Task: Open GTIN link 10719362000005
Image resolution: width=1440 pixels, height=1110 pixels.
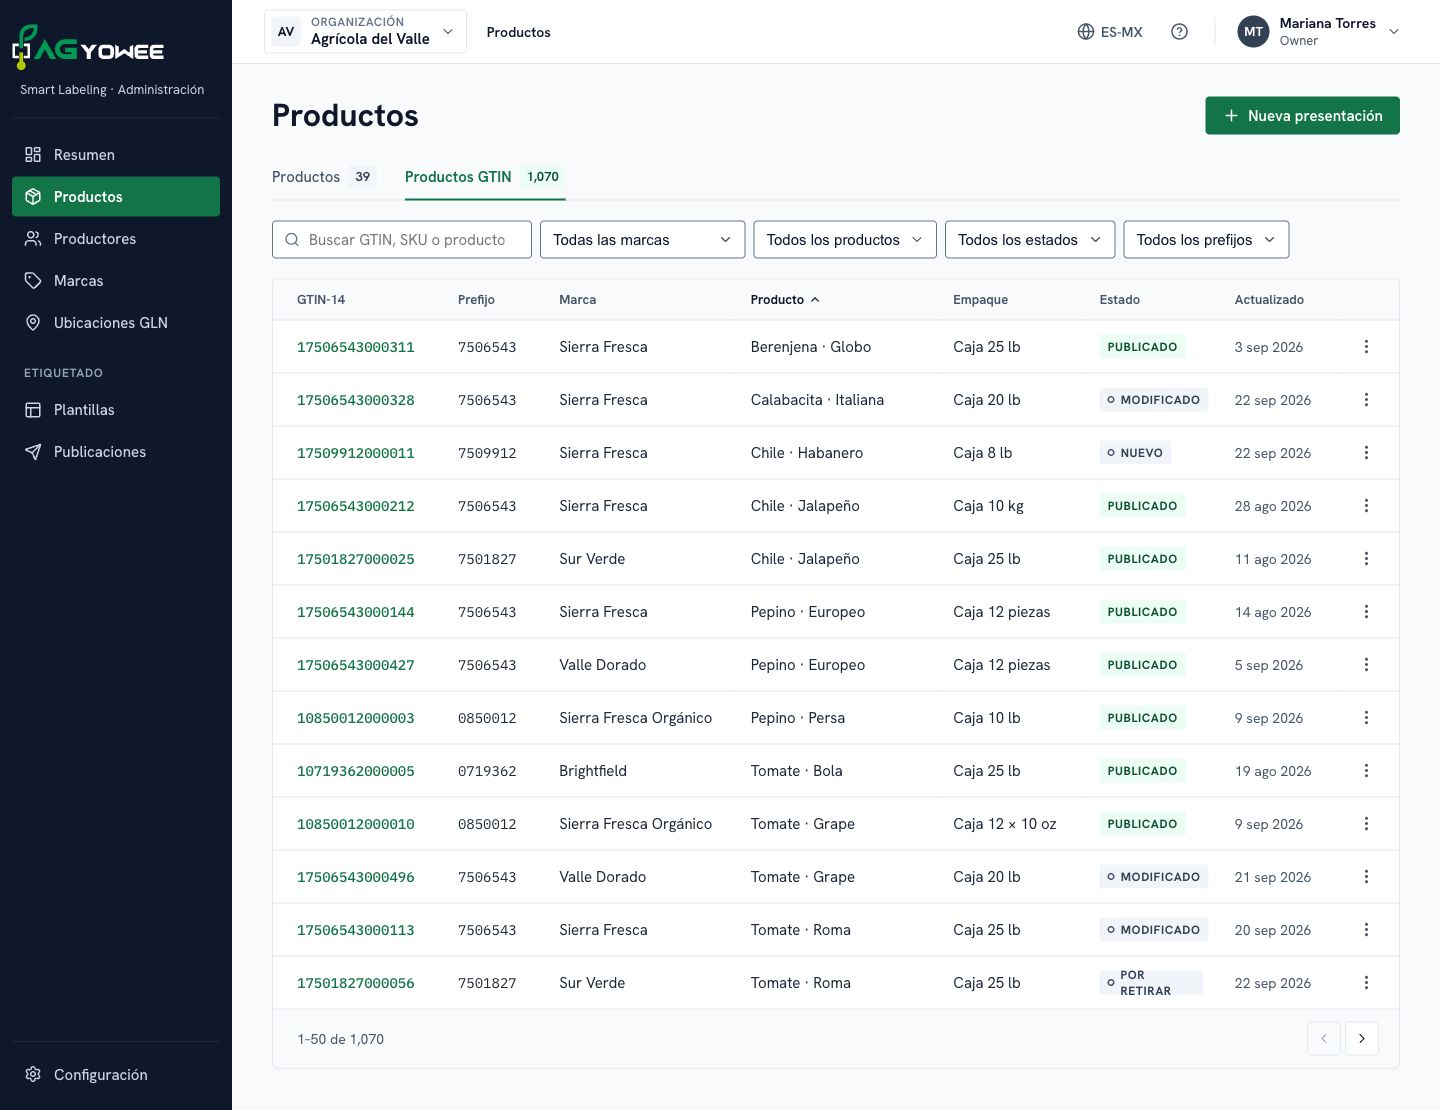Action: point(356,771)
